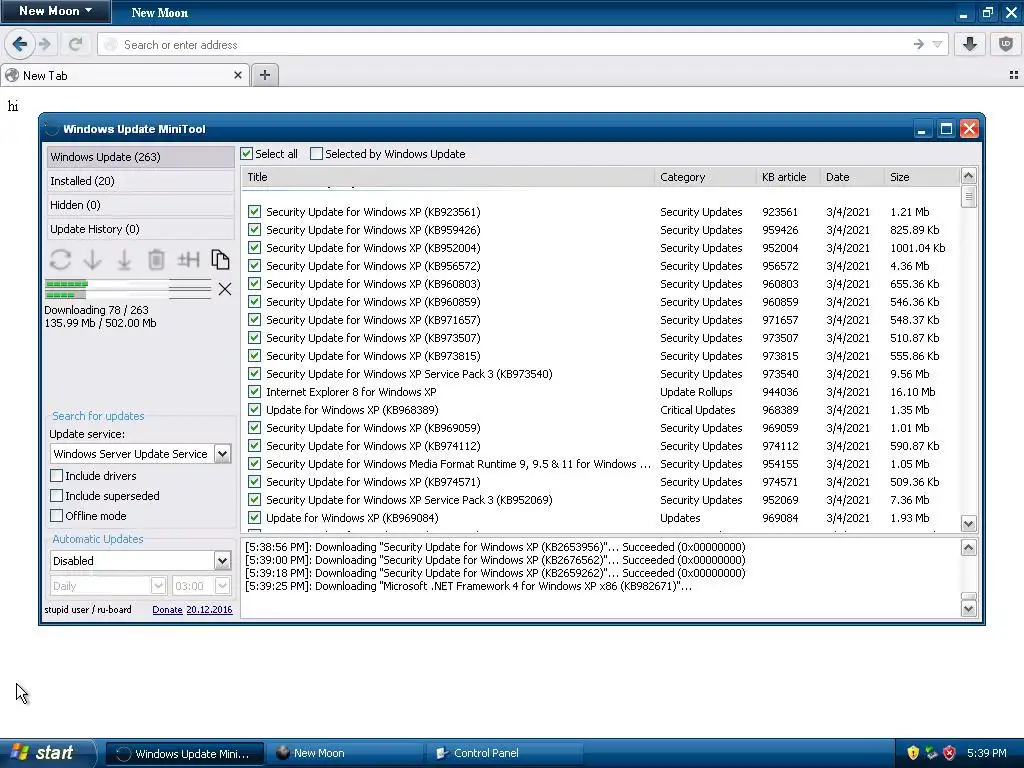Select Windows Media Format Runtime update row
Image resolution: width=1024 pixels, height=768 pixels.
[601, 464]
